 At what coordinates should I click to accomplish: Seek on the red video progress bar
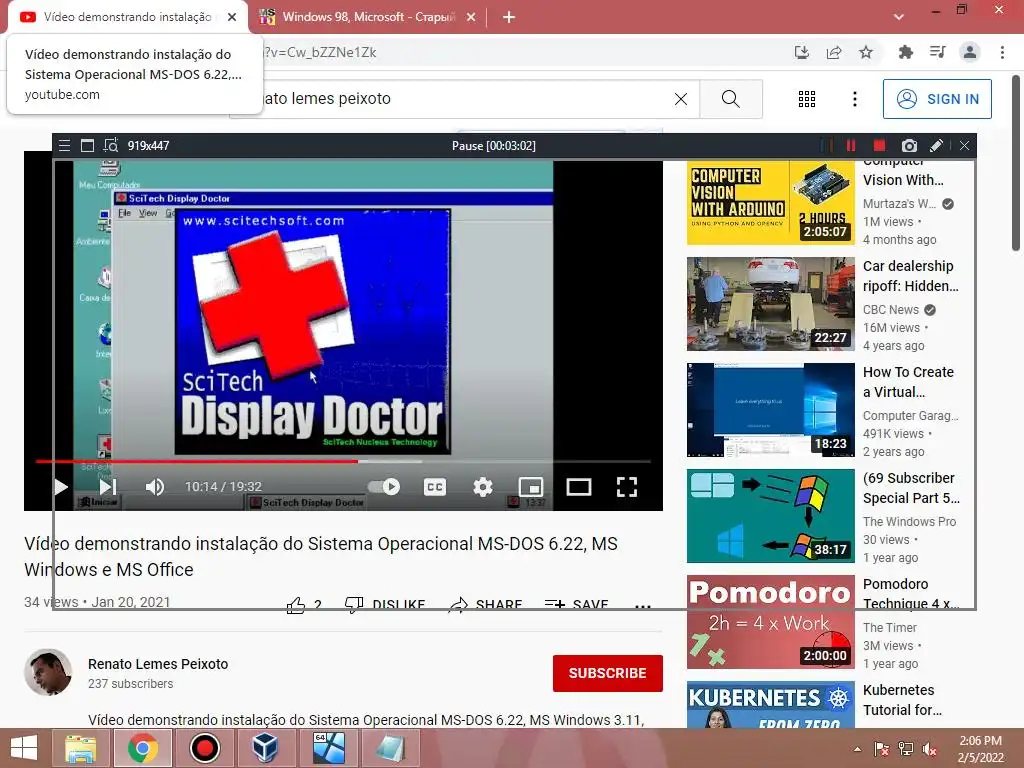(343, 461)
